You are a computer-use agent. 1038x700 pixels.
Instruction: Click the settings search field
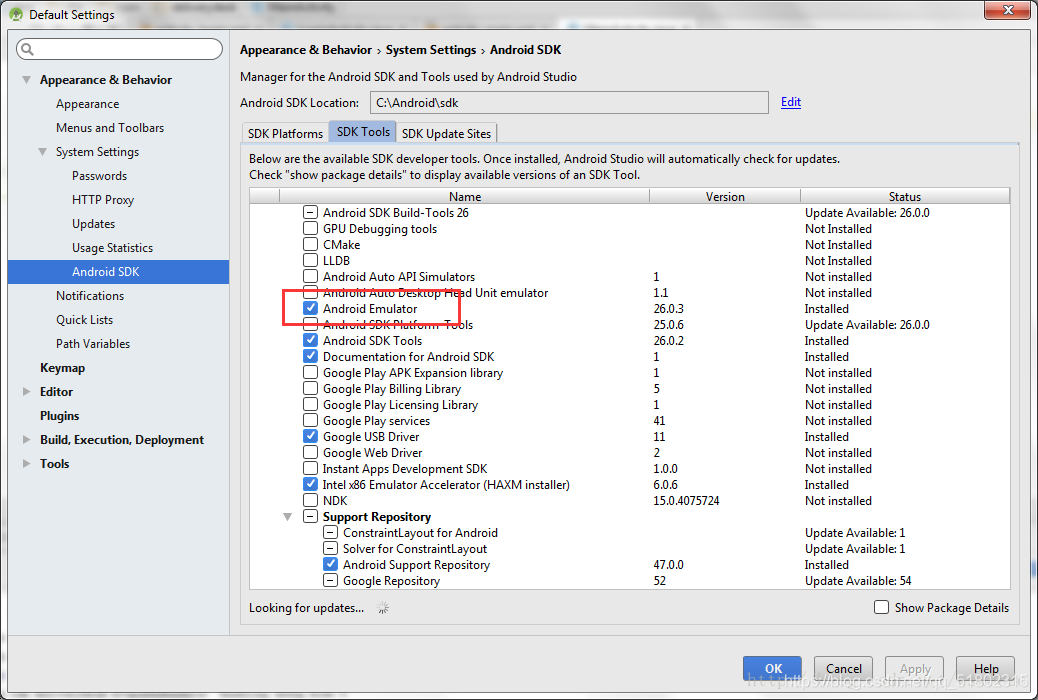(120, 49)
